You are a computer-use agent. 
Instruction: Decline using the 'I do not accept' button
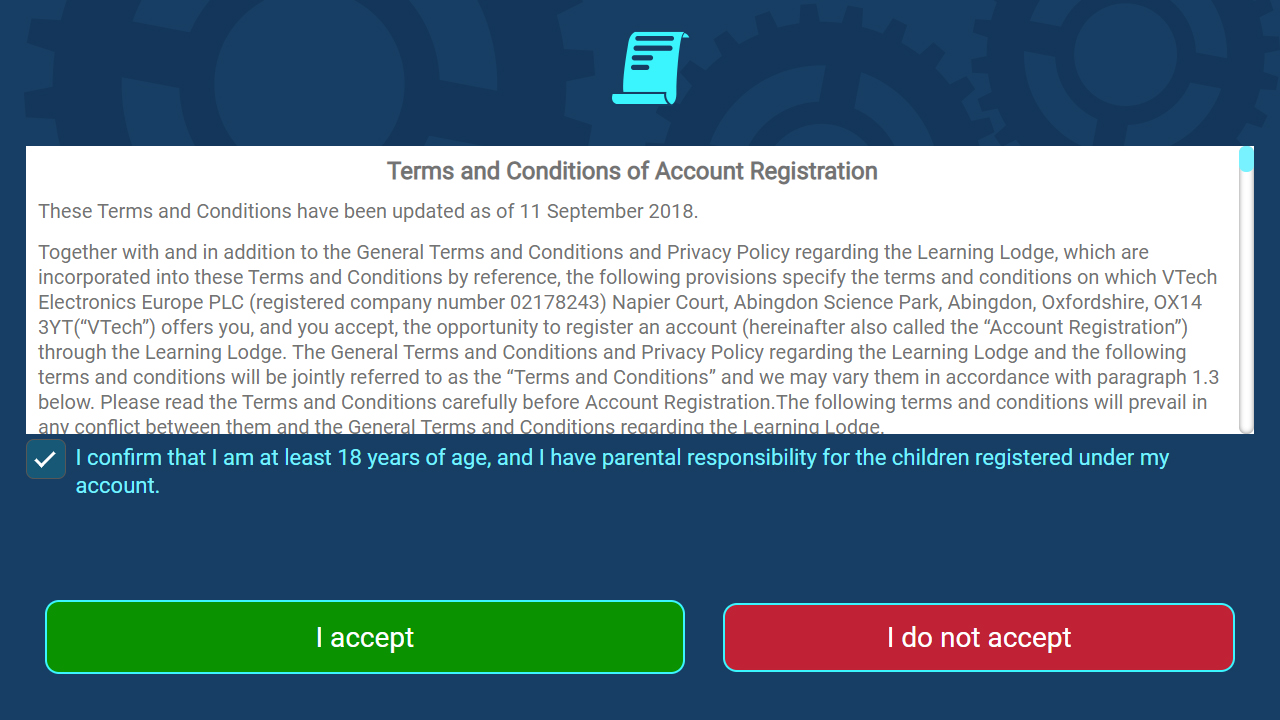click(x=979, y=637)
